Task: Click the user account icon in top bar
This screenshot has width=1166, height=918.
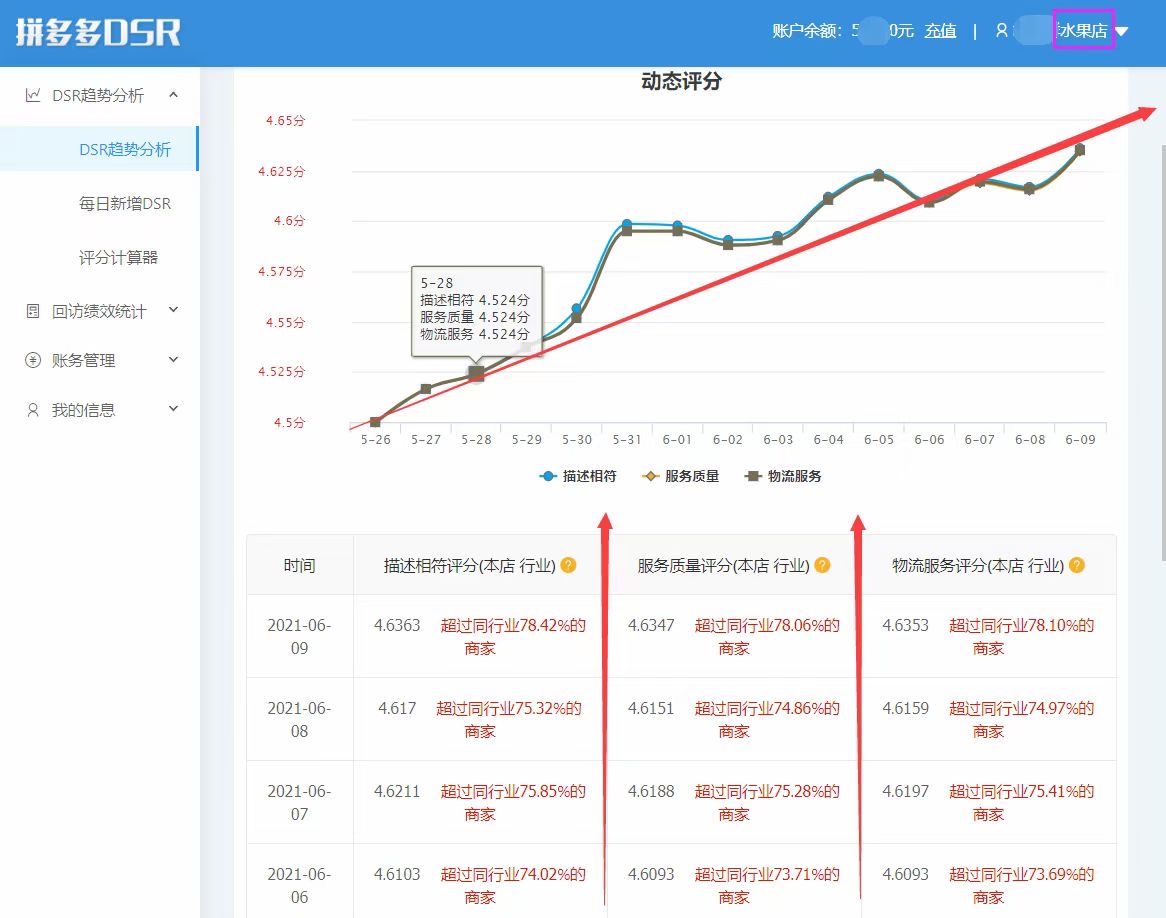Action: (1001, 30)
